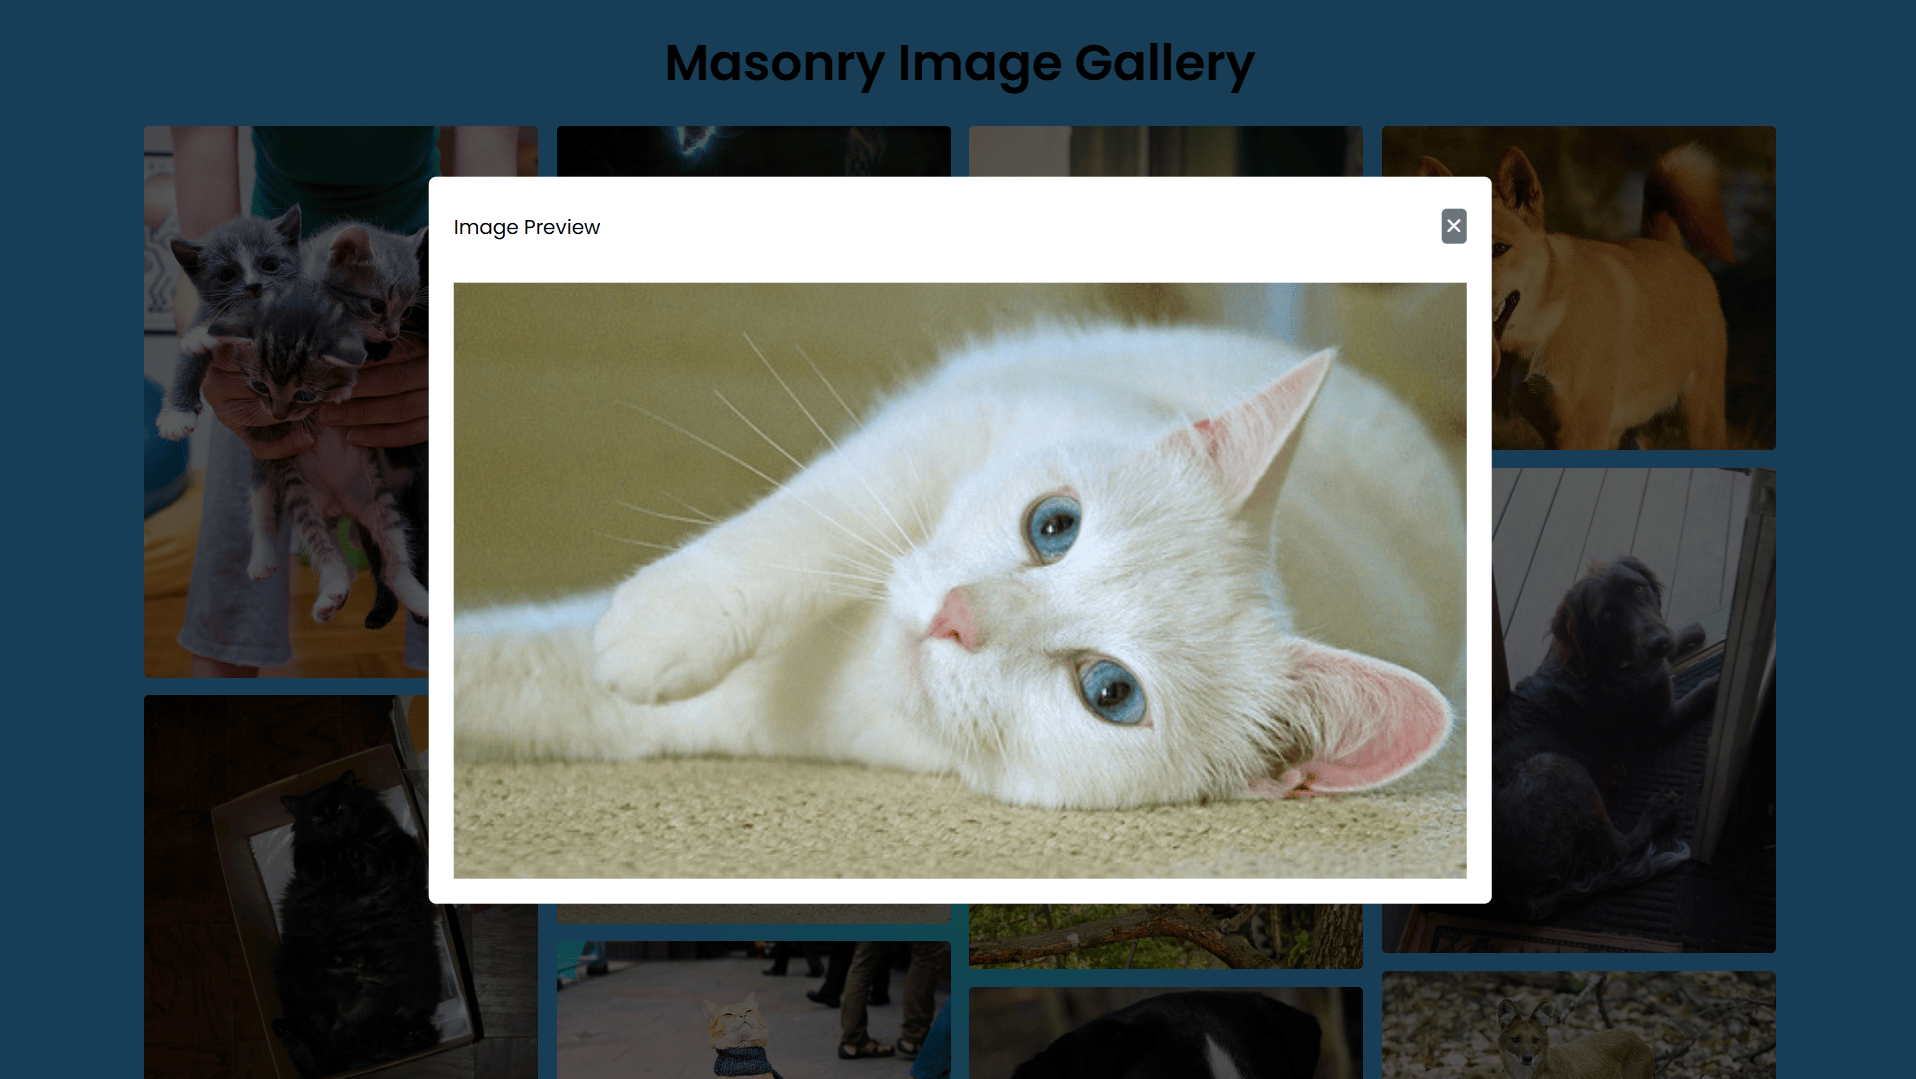
Task: Click the sandy thumbnail strip beneath the modal
Action: point(753,913)
